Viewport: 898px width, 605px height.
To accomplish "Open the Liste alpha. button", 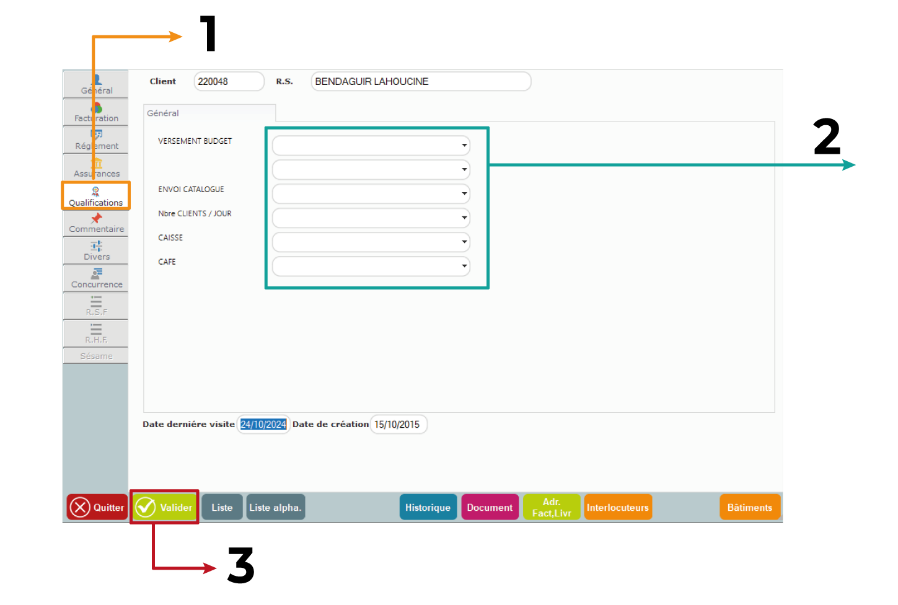I will click(275, 508).
